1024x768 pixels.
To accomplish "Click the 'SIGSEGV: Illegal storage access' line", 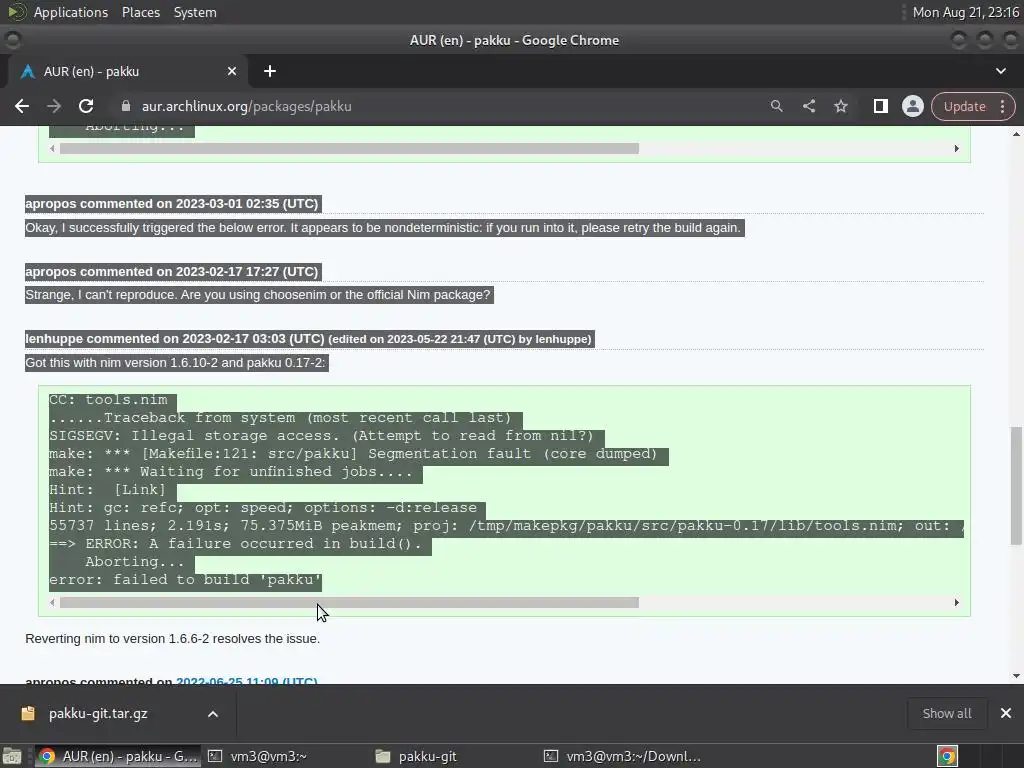I will [x=321, y=436].
